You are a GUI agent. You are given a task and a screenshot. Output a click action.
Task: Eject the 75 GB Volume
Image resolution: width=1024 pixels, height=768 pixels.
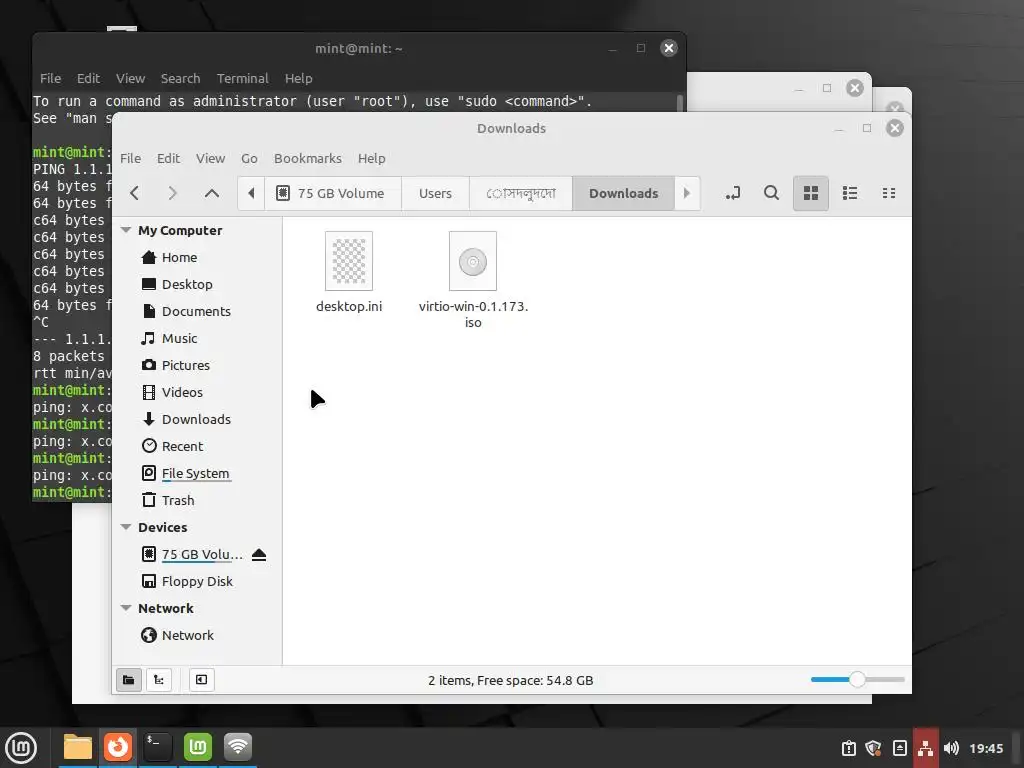[x=259, y=554]
